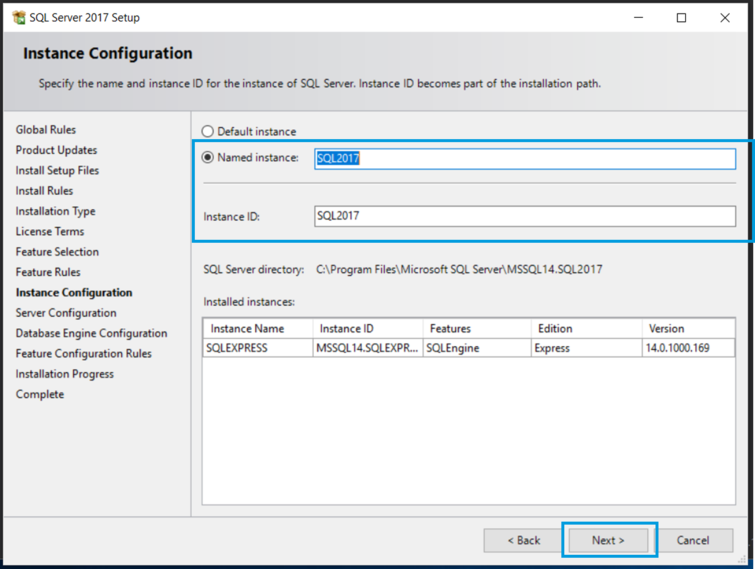Viewport: 755px width, 569px height.
Task: Click the SQL Server Setup title bar icon
Action: point(18,17)
